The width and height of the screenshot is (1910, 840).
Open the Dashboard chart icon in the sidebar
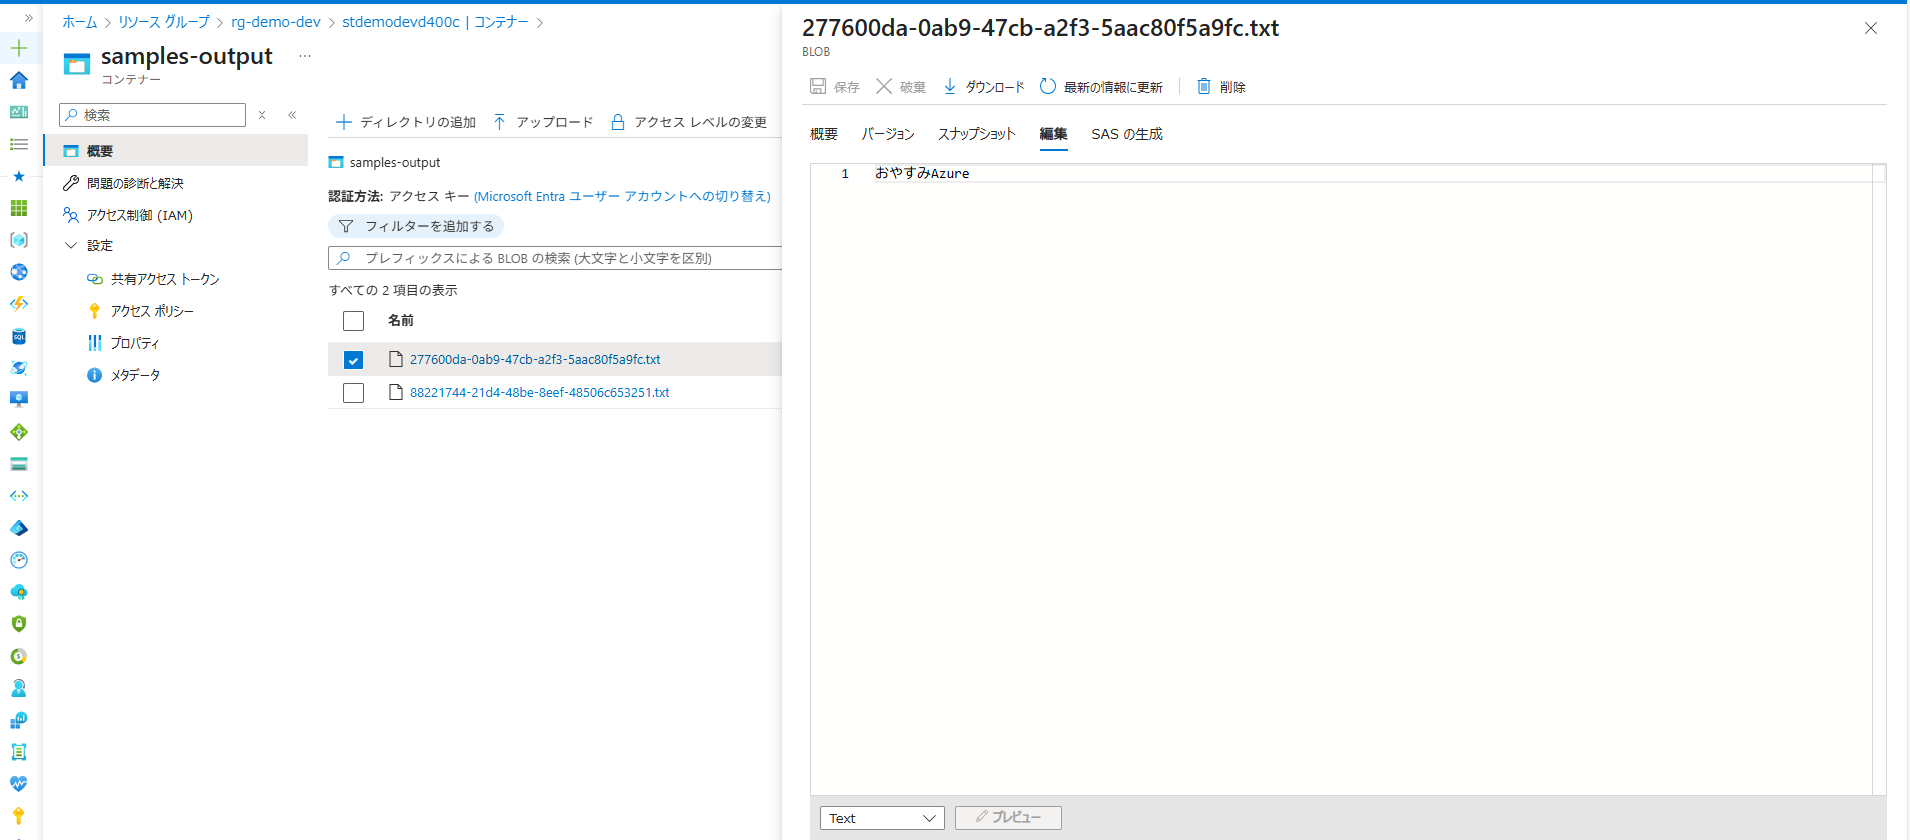point(19,112)
